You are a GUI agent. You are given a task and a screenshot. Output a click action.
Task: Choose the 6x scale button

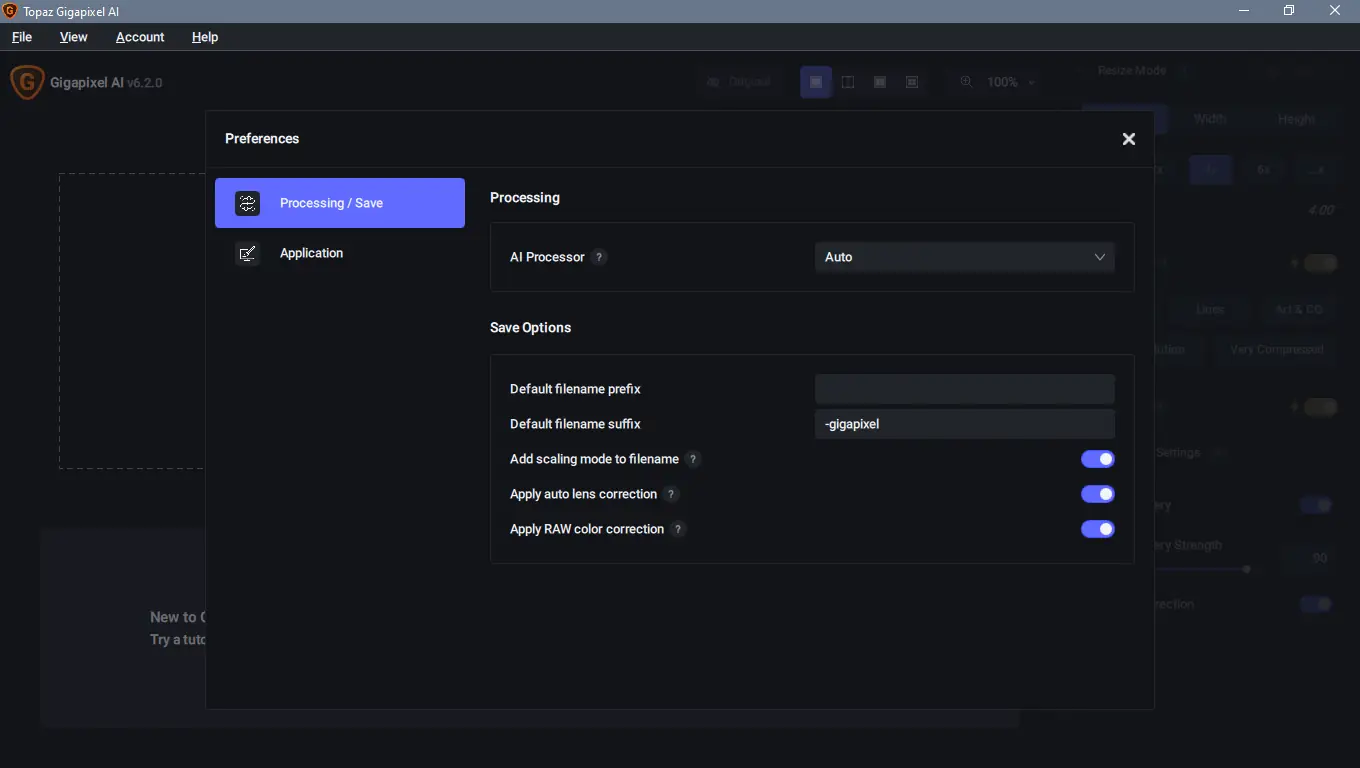point(1264,170)
